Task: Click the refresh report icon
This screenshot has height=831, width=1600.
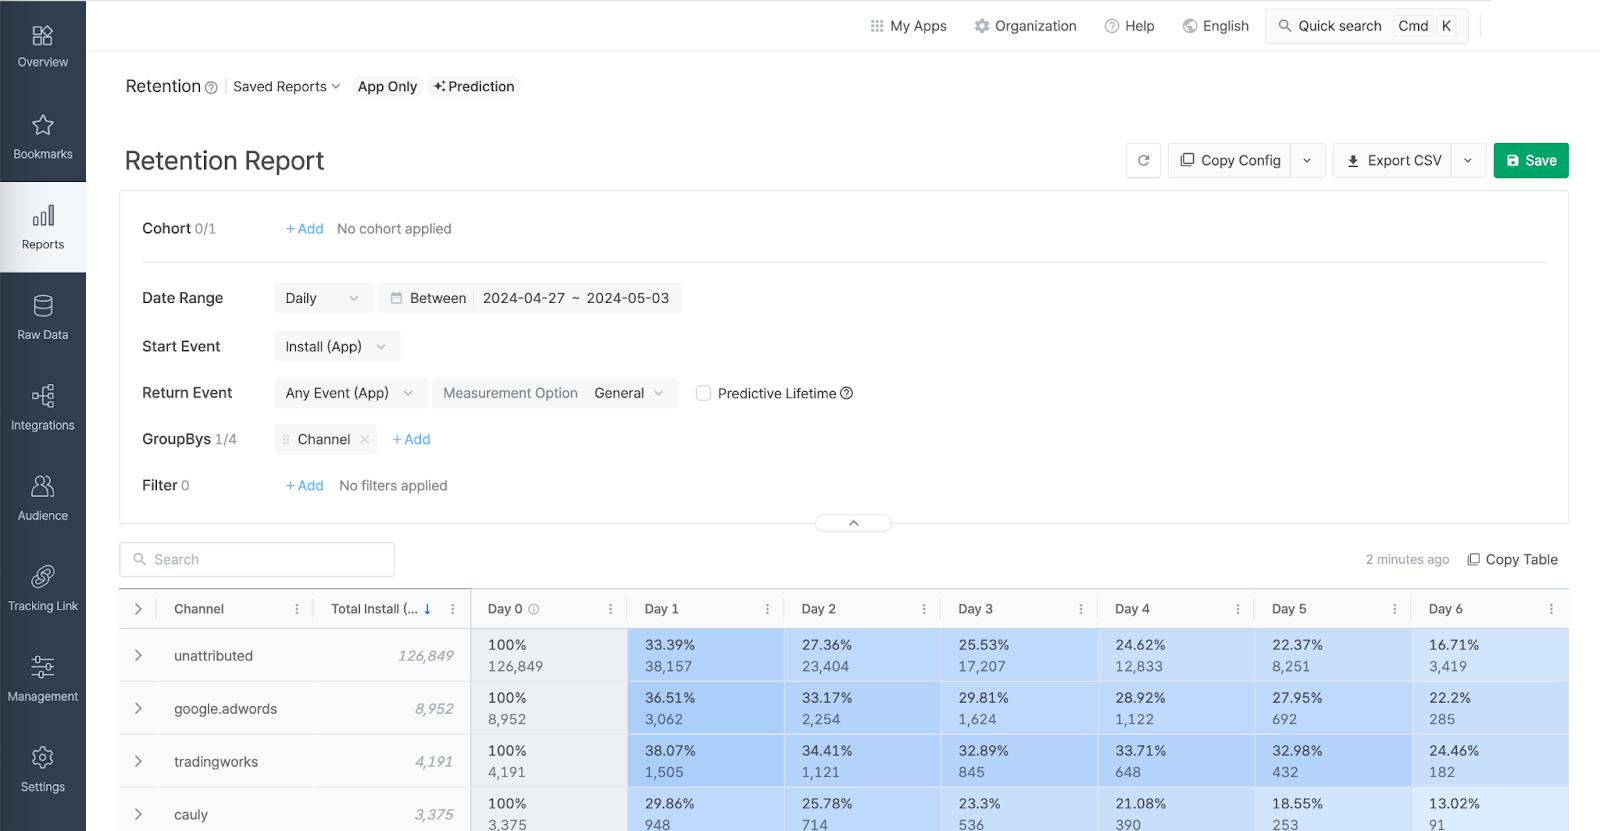Action: coord(1143,160)
